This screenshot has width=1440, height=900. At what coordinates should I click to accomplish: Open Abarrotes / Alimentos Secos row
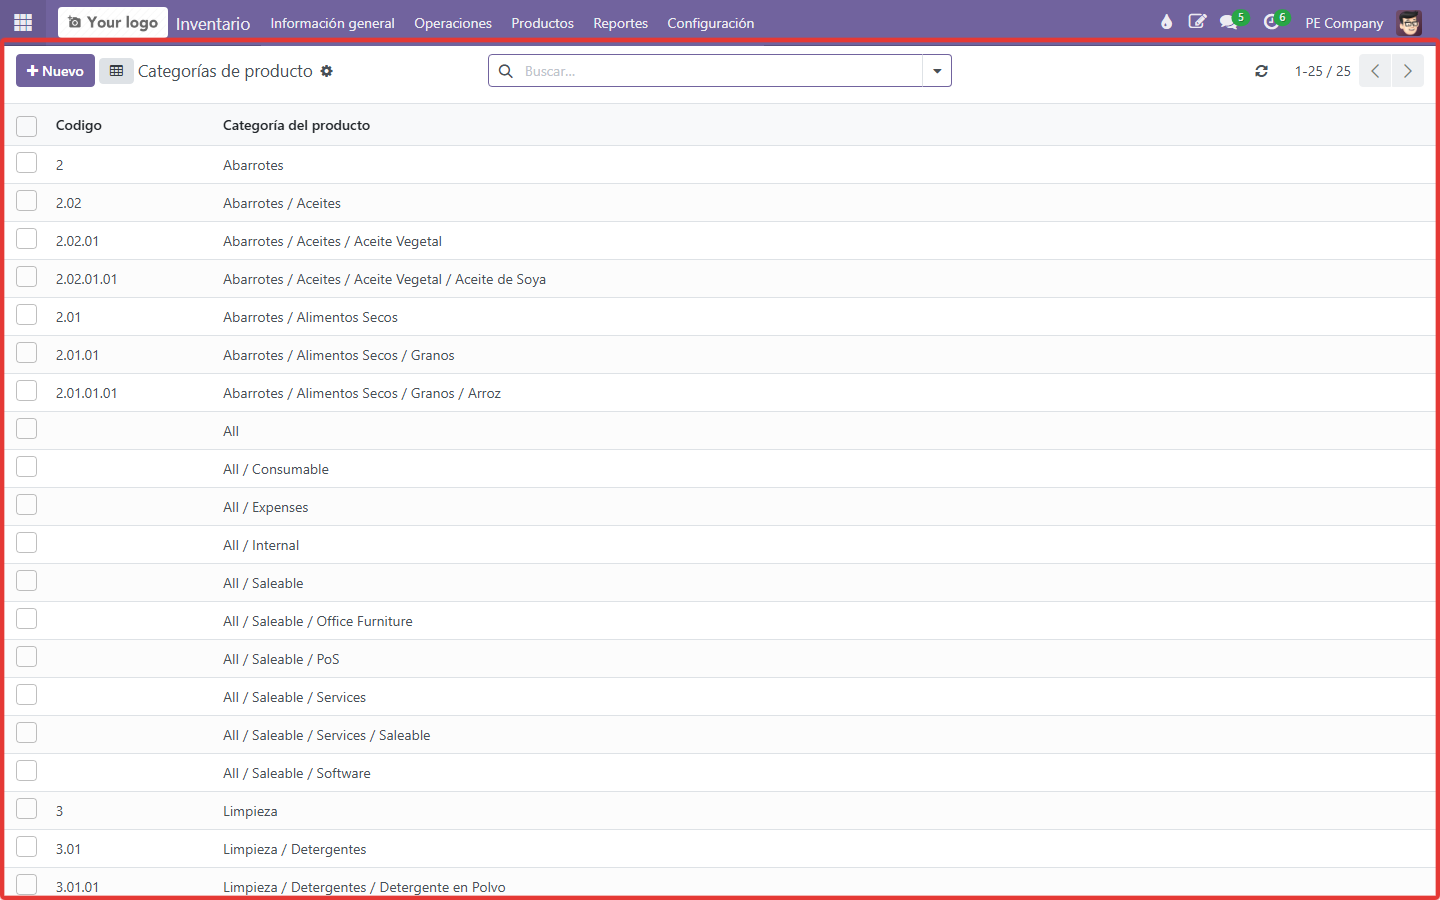pos(310,317)
